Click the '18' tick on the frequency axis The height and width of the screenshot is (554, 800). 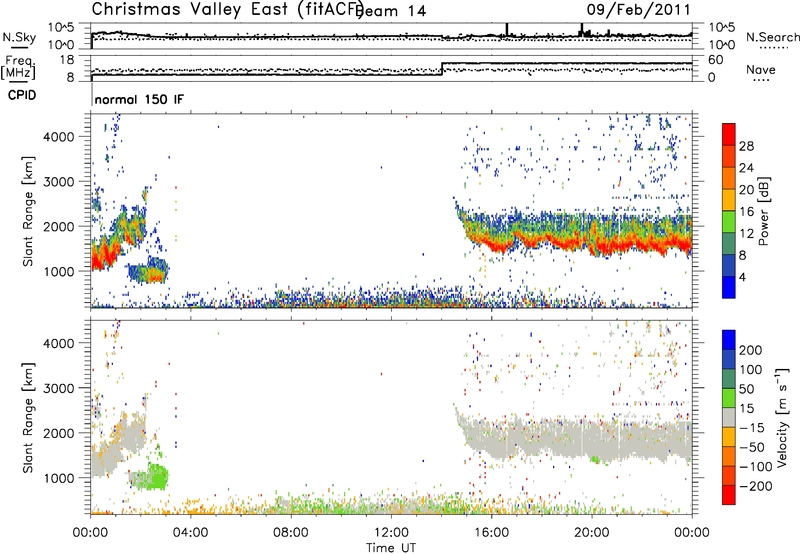coord(66,60)
